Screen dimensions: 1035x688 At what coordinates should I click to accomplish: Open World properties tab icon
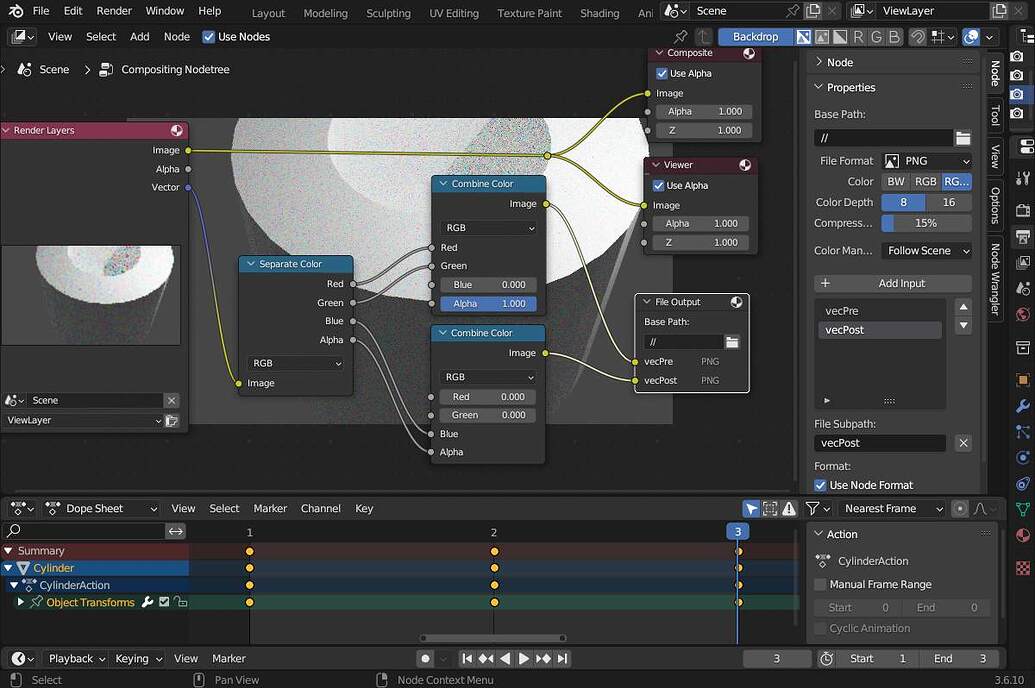point(1022,313)
